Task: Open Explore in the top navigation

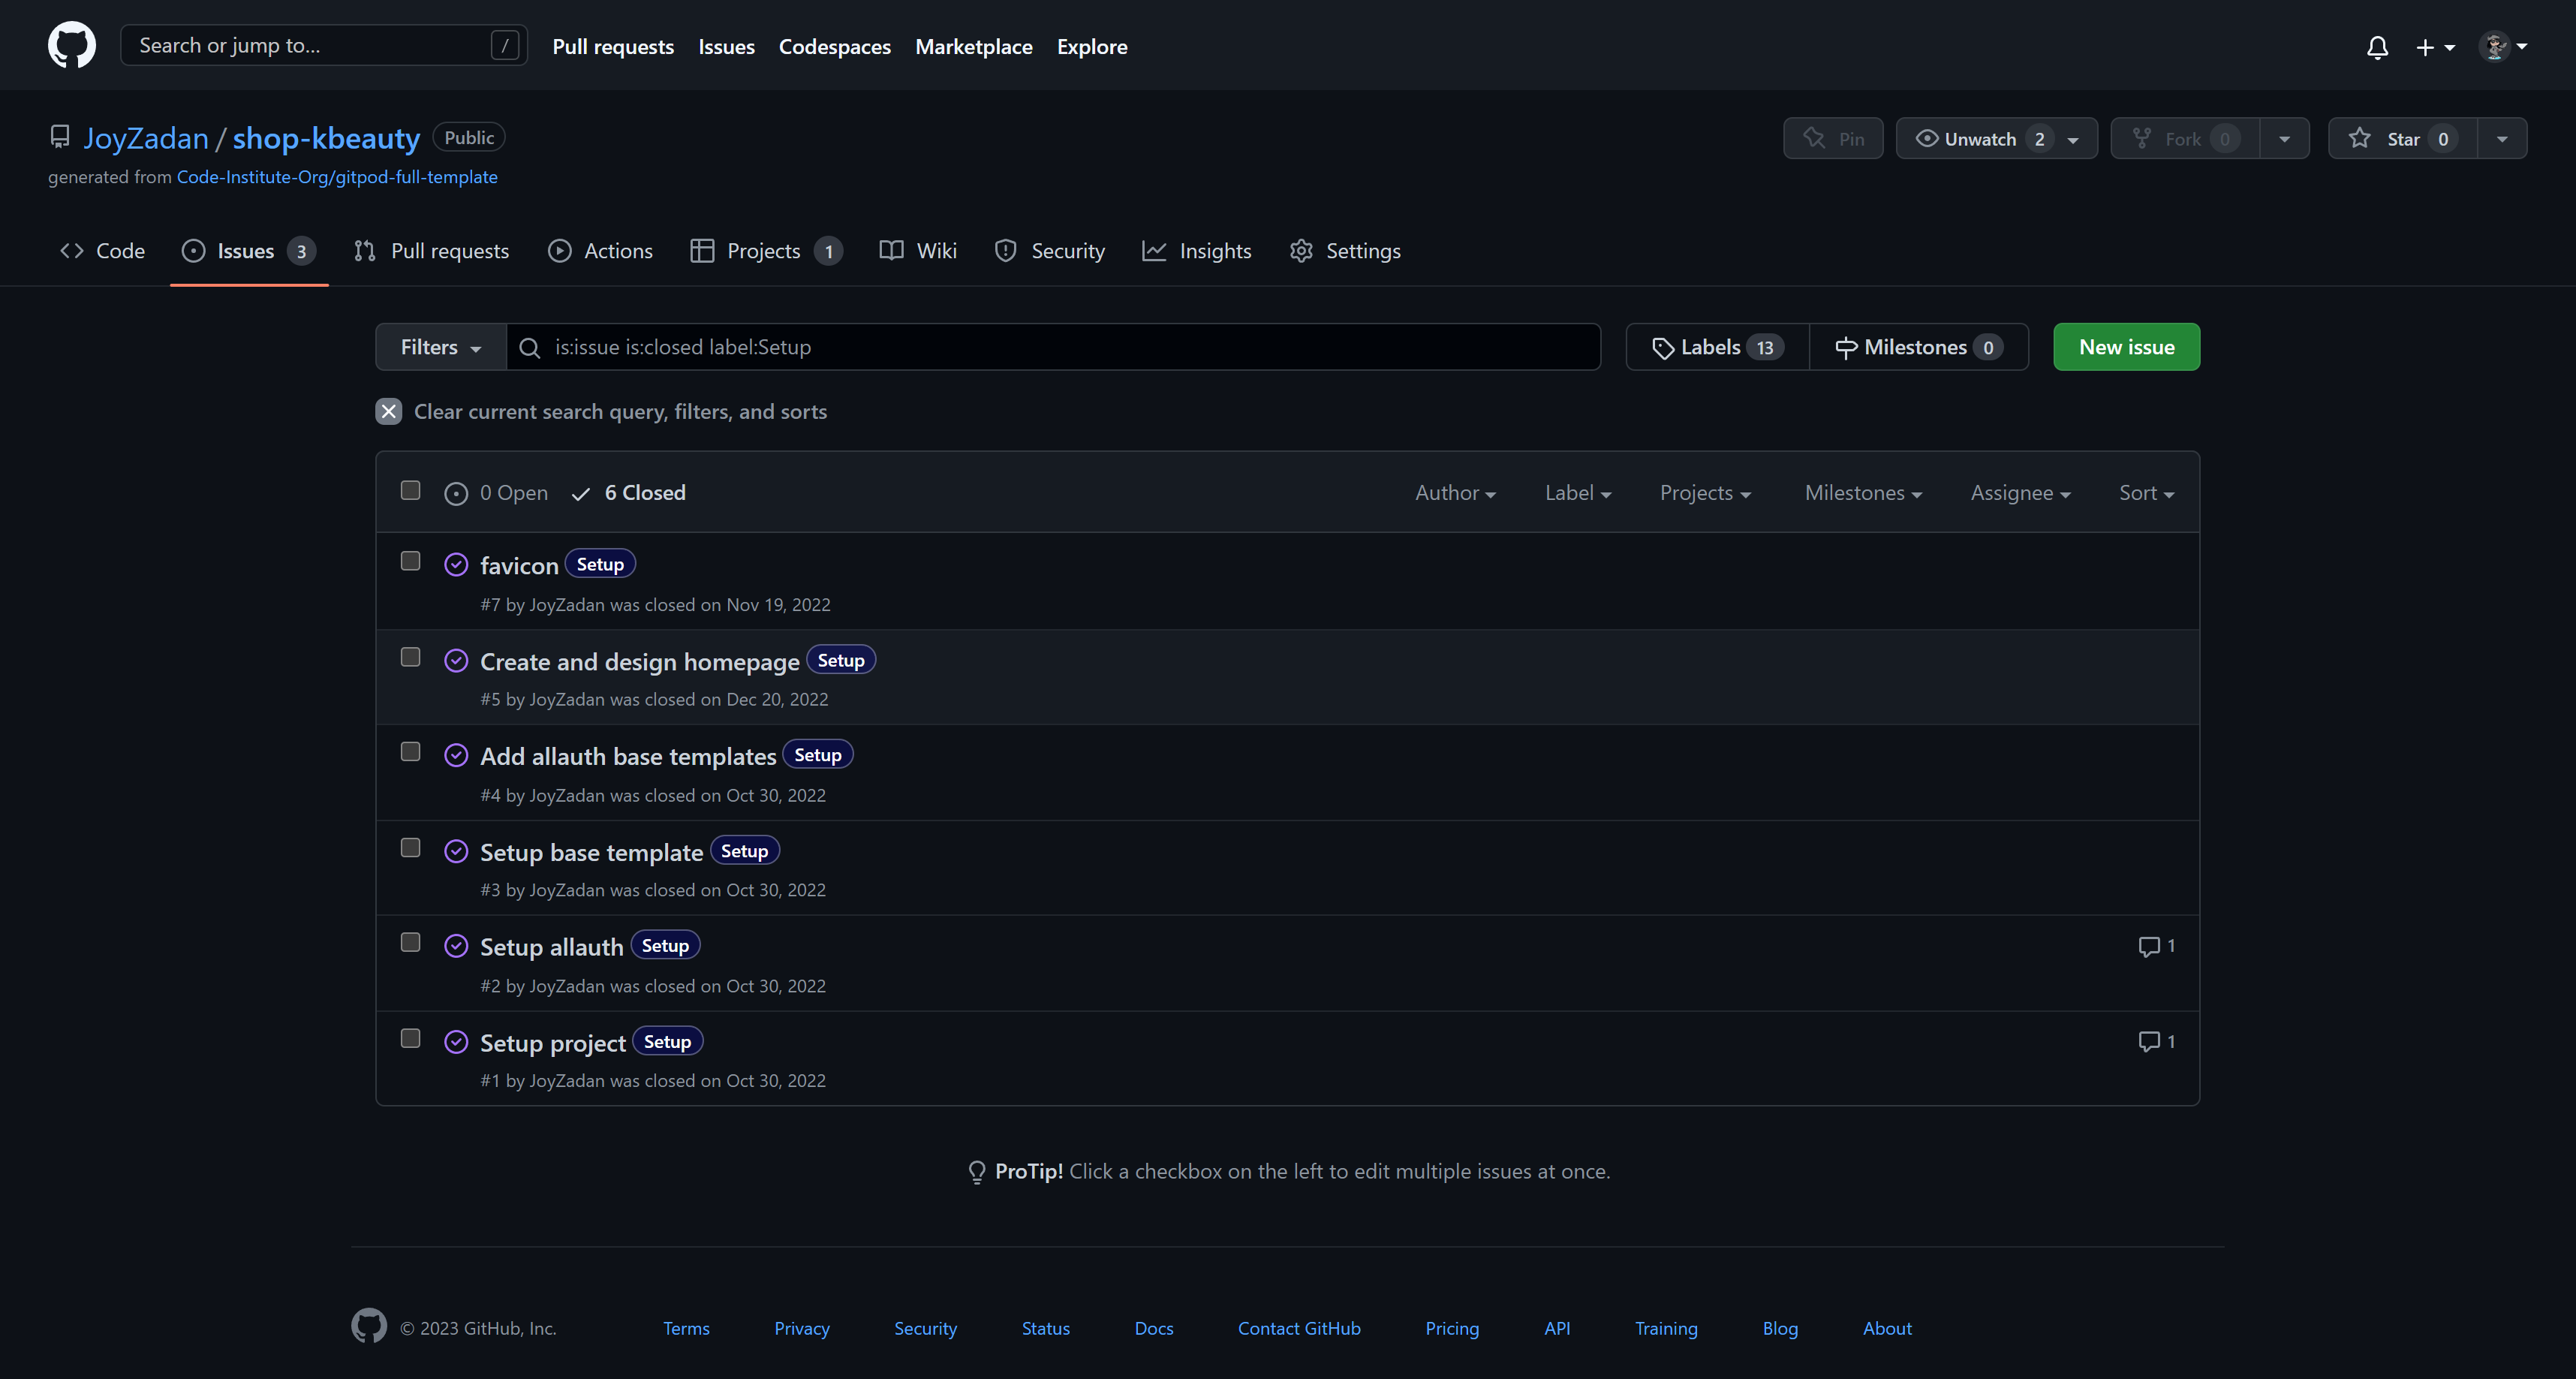Action: click(1091, 46)
